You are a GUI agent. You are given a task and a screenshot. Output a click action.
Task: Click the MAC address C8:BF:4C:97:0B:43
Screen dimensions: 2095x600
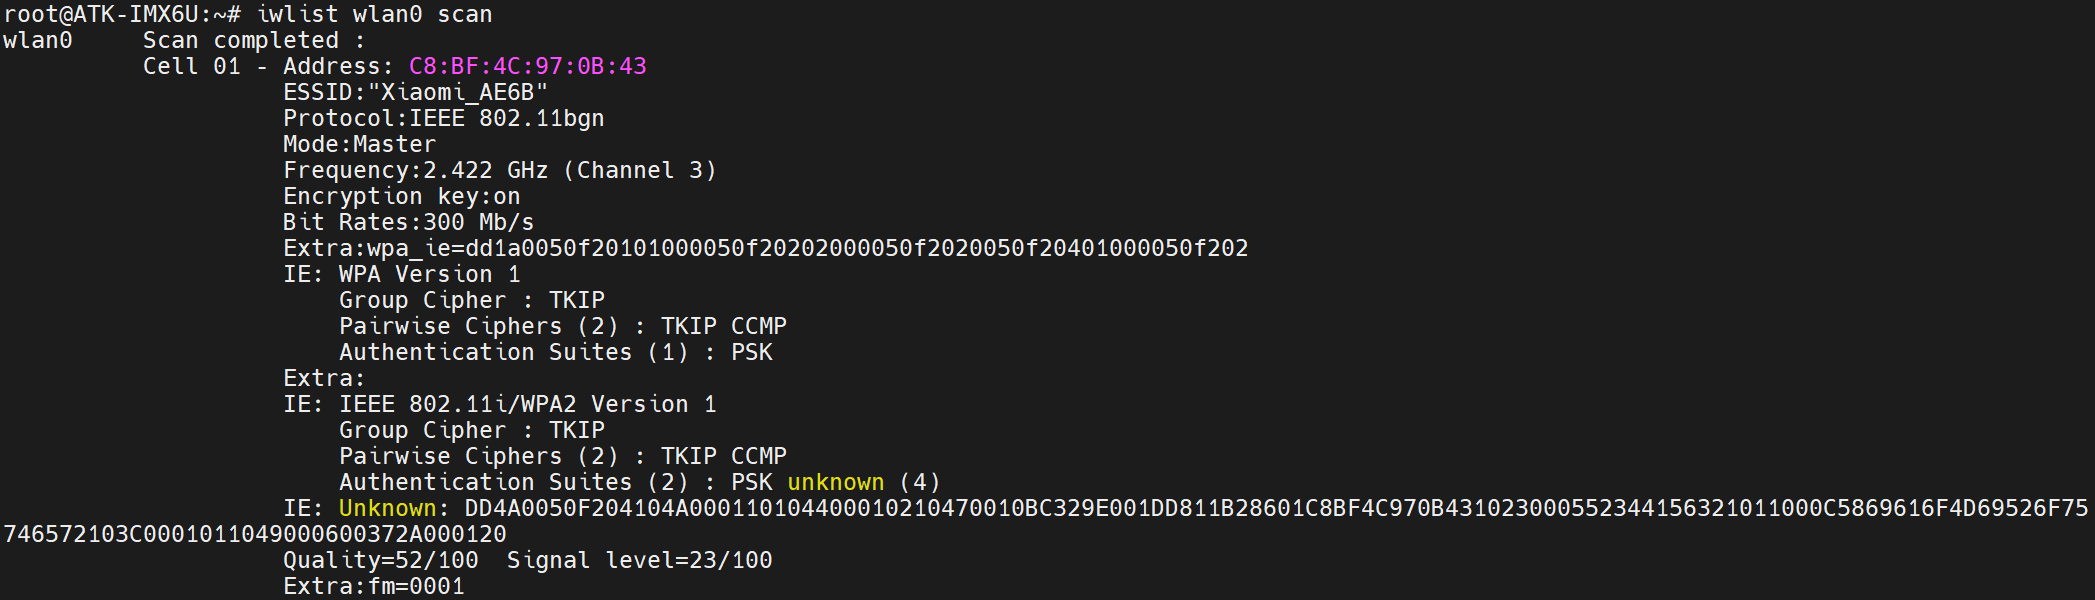click(x=527, y=66)
